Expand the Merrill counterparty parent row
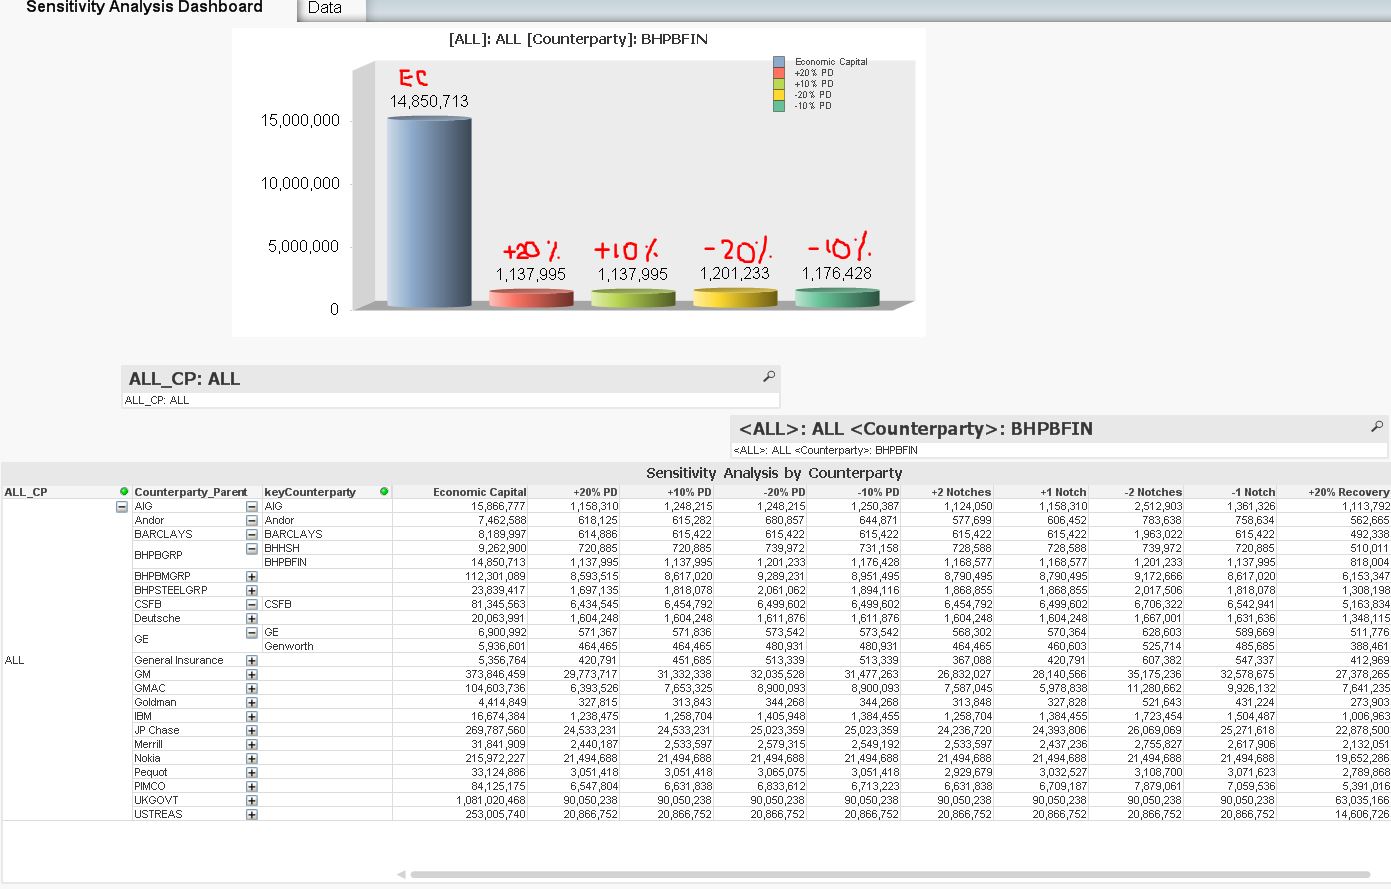Image resolution: width=1391 pixels, height=889 pixels. click(251, 745)
